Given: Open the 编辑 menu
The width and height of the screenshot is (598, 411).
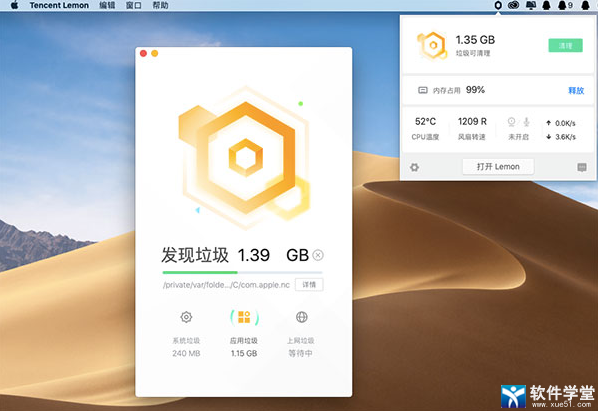Looking at the screenshot, I should 107,5.
